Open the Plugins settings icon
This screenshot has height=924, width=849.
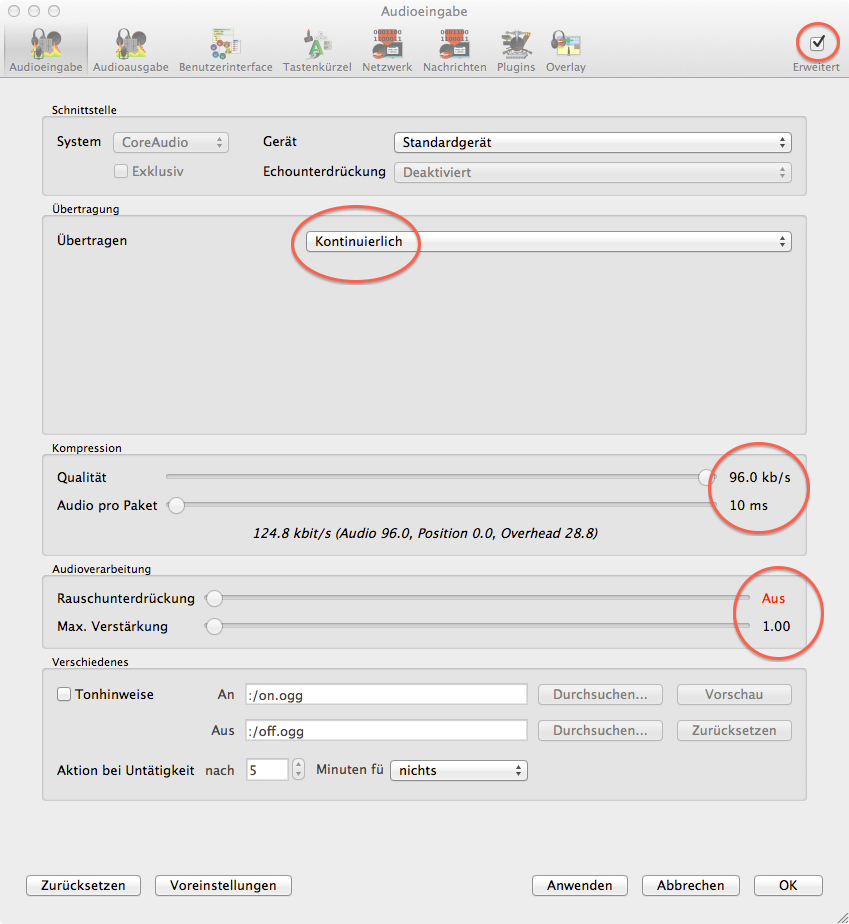point(516,46)
